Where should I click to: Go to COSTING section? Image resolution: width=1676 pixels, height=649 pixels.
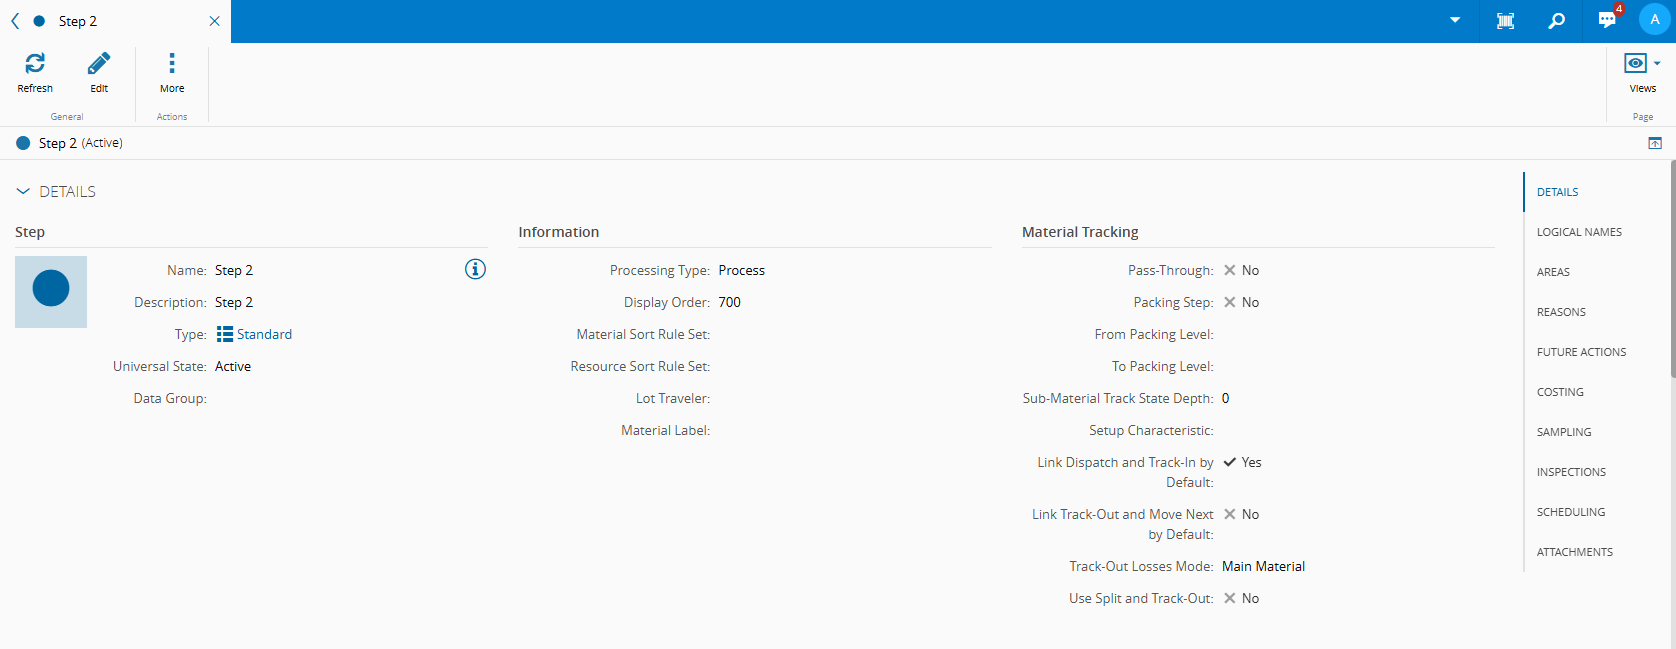[x=1560, y=392]
